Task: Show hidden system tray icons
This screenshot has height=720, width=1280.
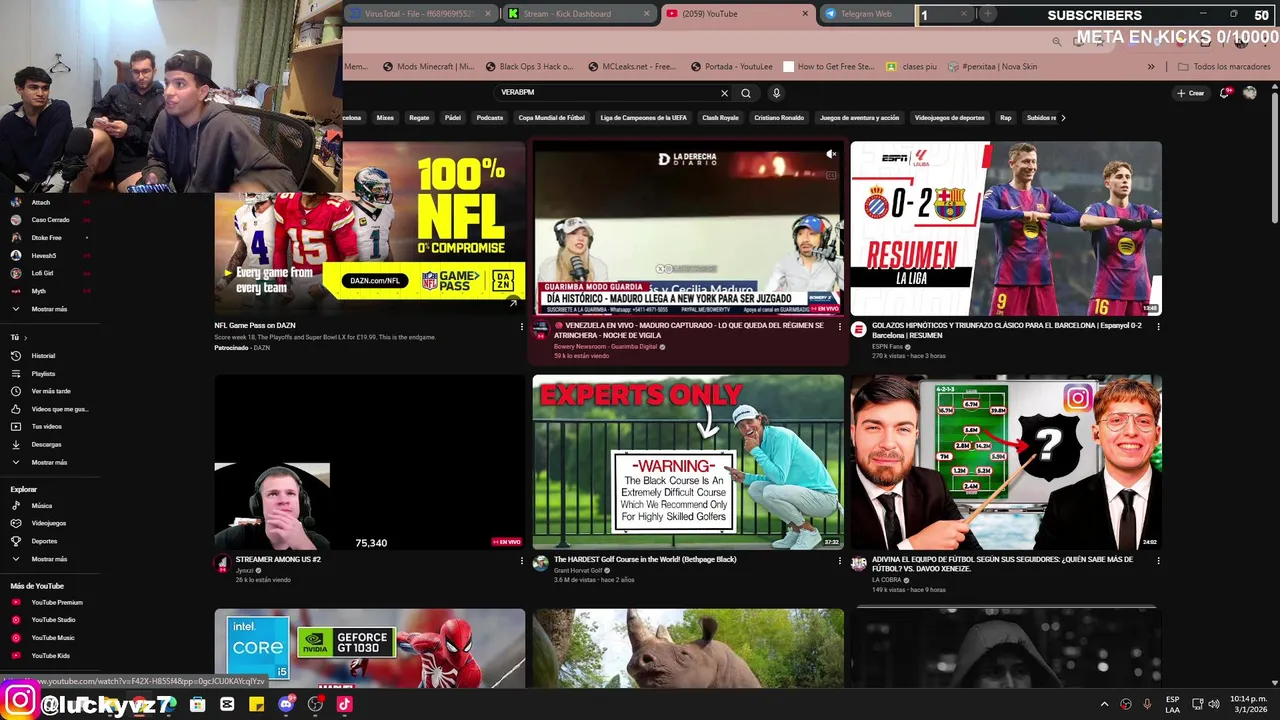Action: (x=1104, y=704)
